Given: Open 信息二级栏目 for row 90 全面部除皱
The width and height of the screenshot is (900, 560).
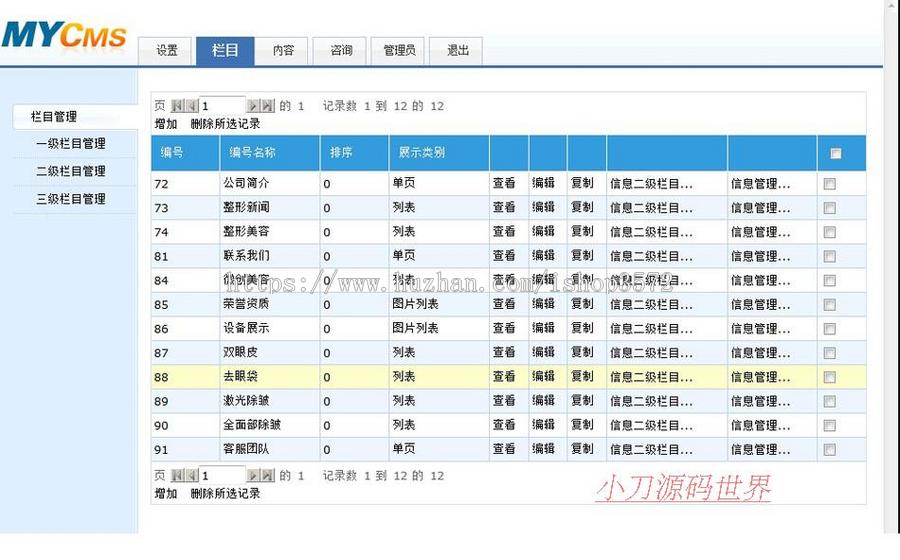Looking at the screenshot, I should point(651,425).
